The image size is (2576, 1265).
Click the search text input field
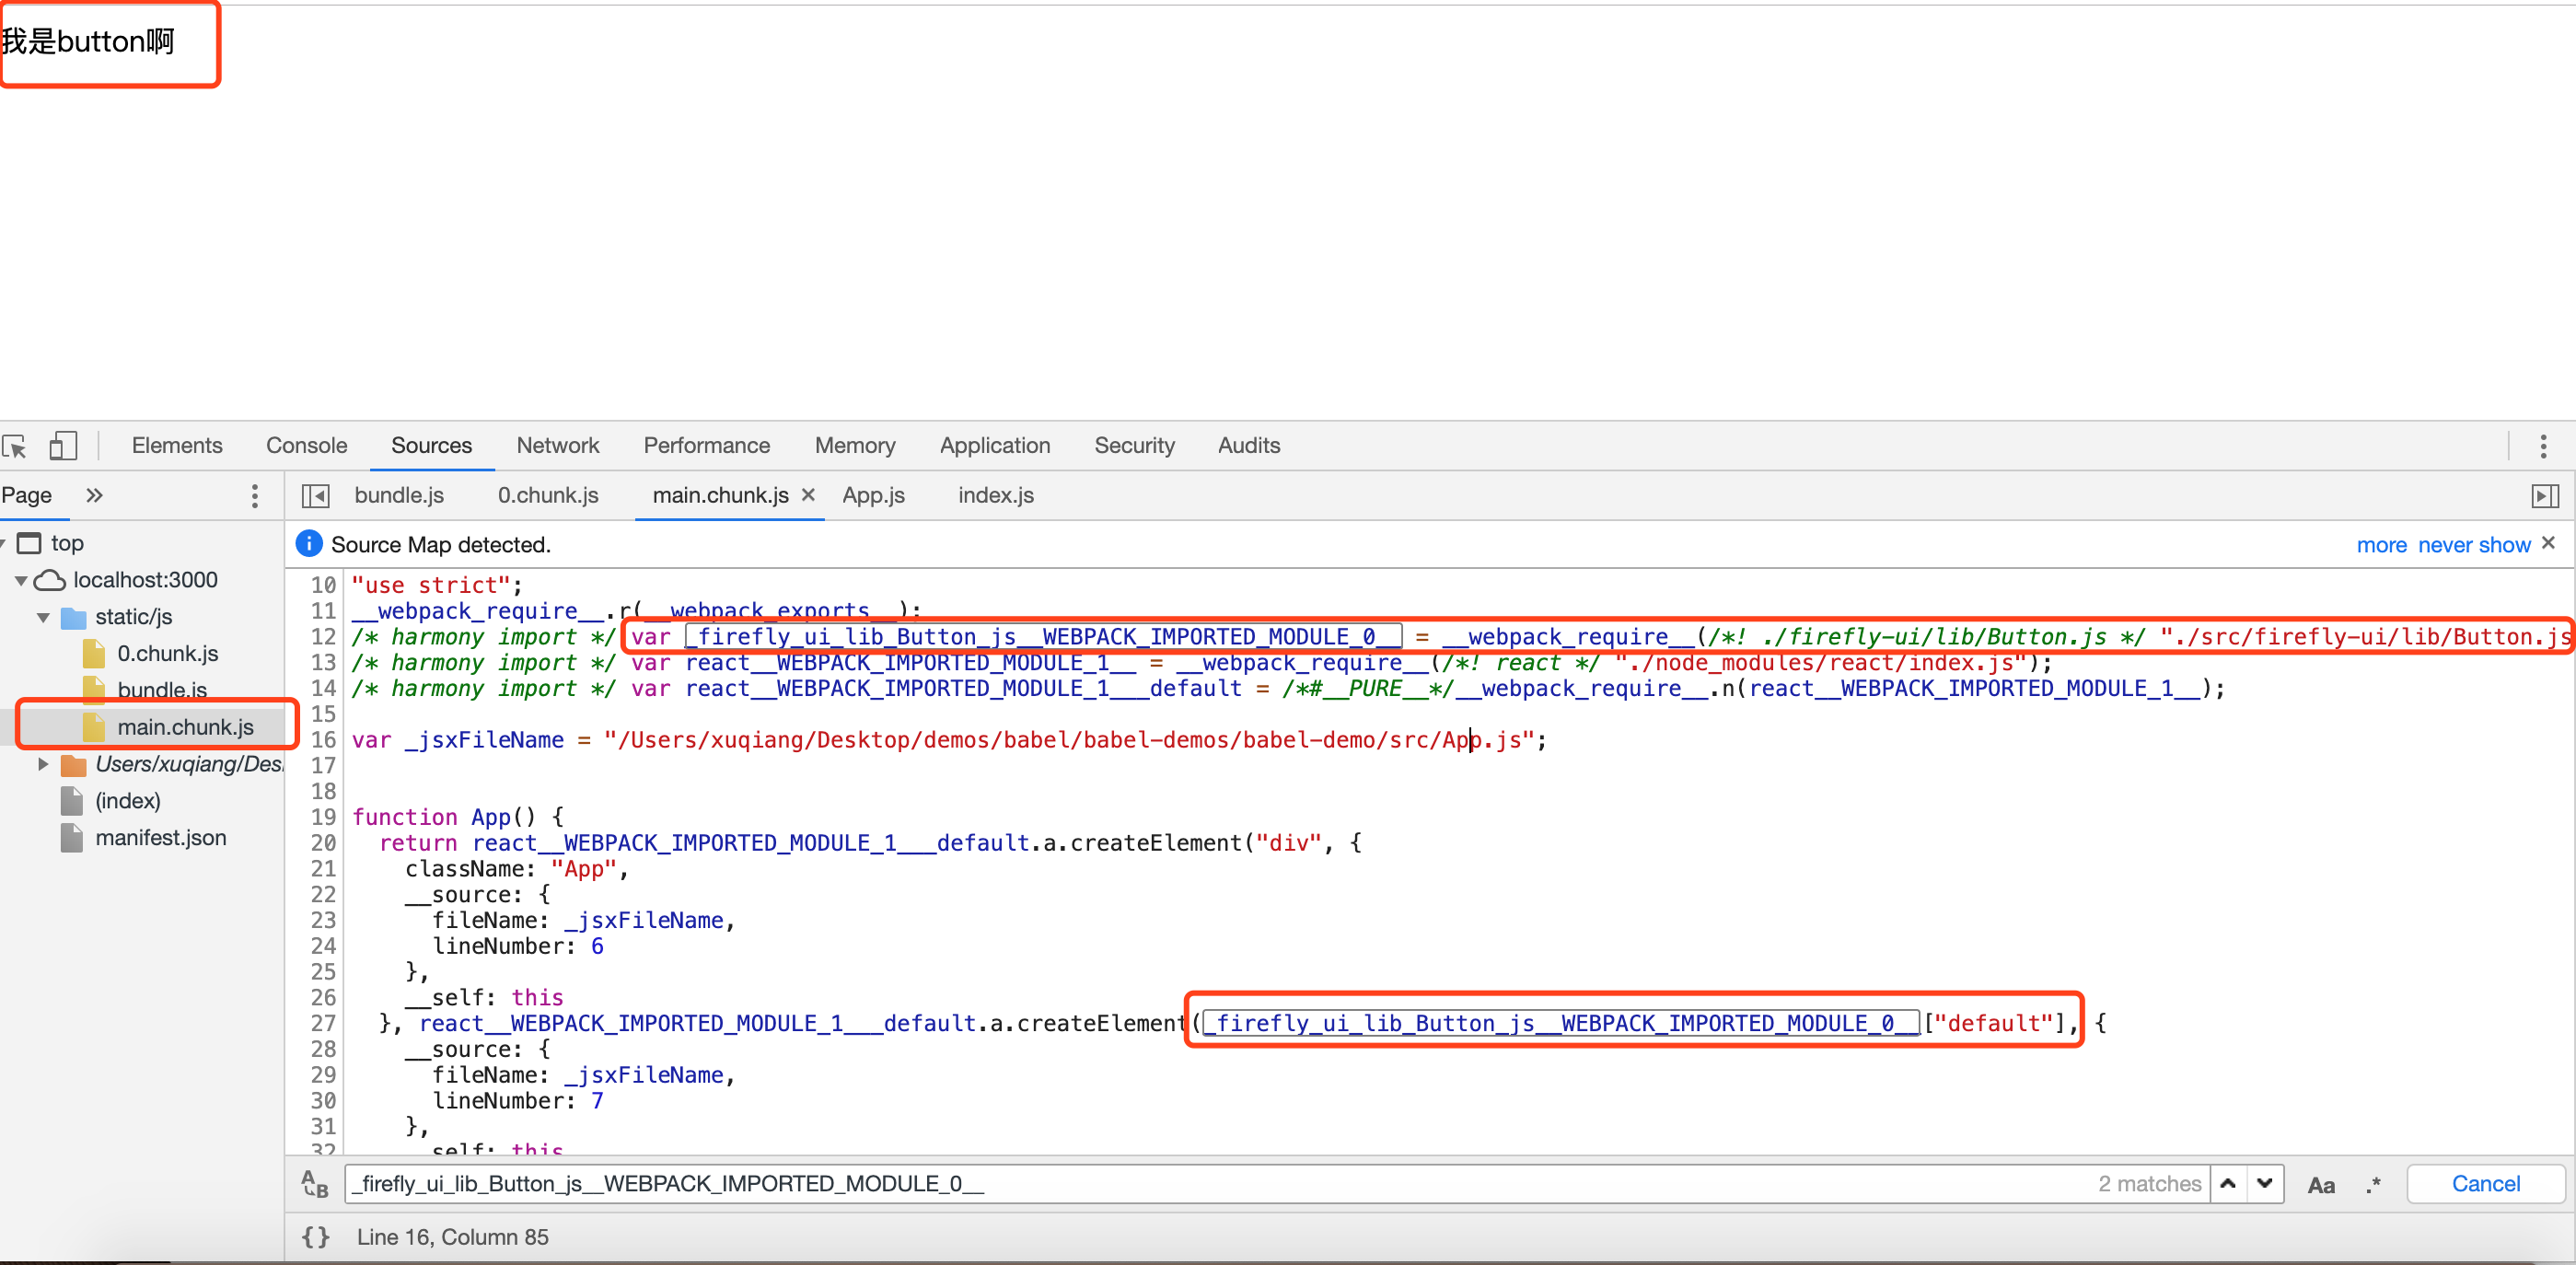click(x=1200, y=1184)
